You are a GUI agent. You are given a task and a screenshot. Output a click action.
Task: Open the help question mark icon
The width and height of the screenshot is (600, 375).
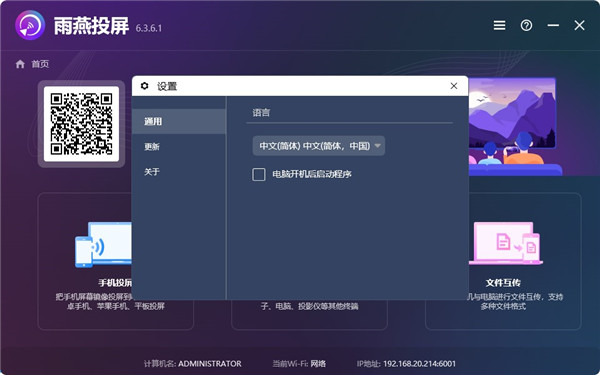click(x=526, y=25)
